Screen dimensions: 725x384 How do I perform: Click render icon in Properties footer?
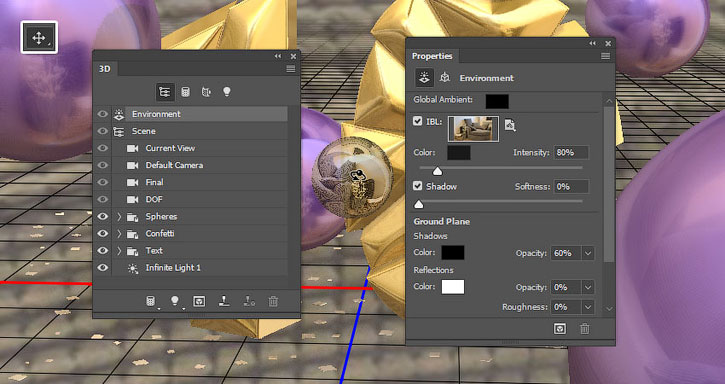560,328
